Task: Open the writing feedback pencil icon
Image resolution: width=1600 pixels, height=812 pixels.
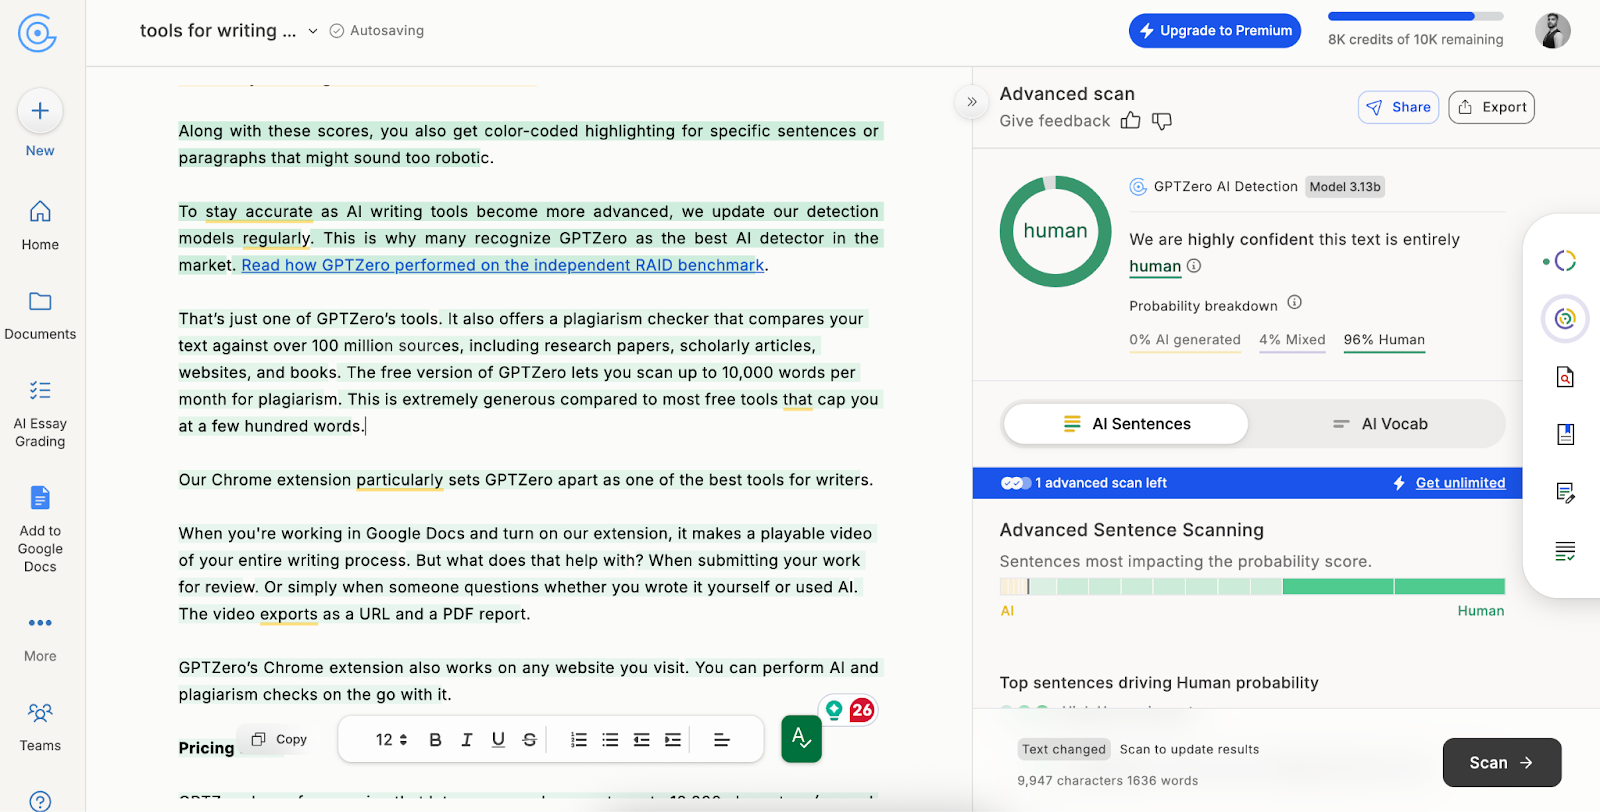Action: click(1565, 492)
